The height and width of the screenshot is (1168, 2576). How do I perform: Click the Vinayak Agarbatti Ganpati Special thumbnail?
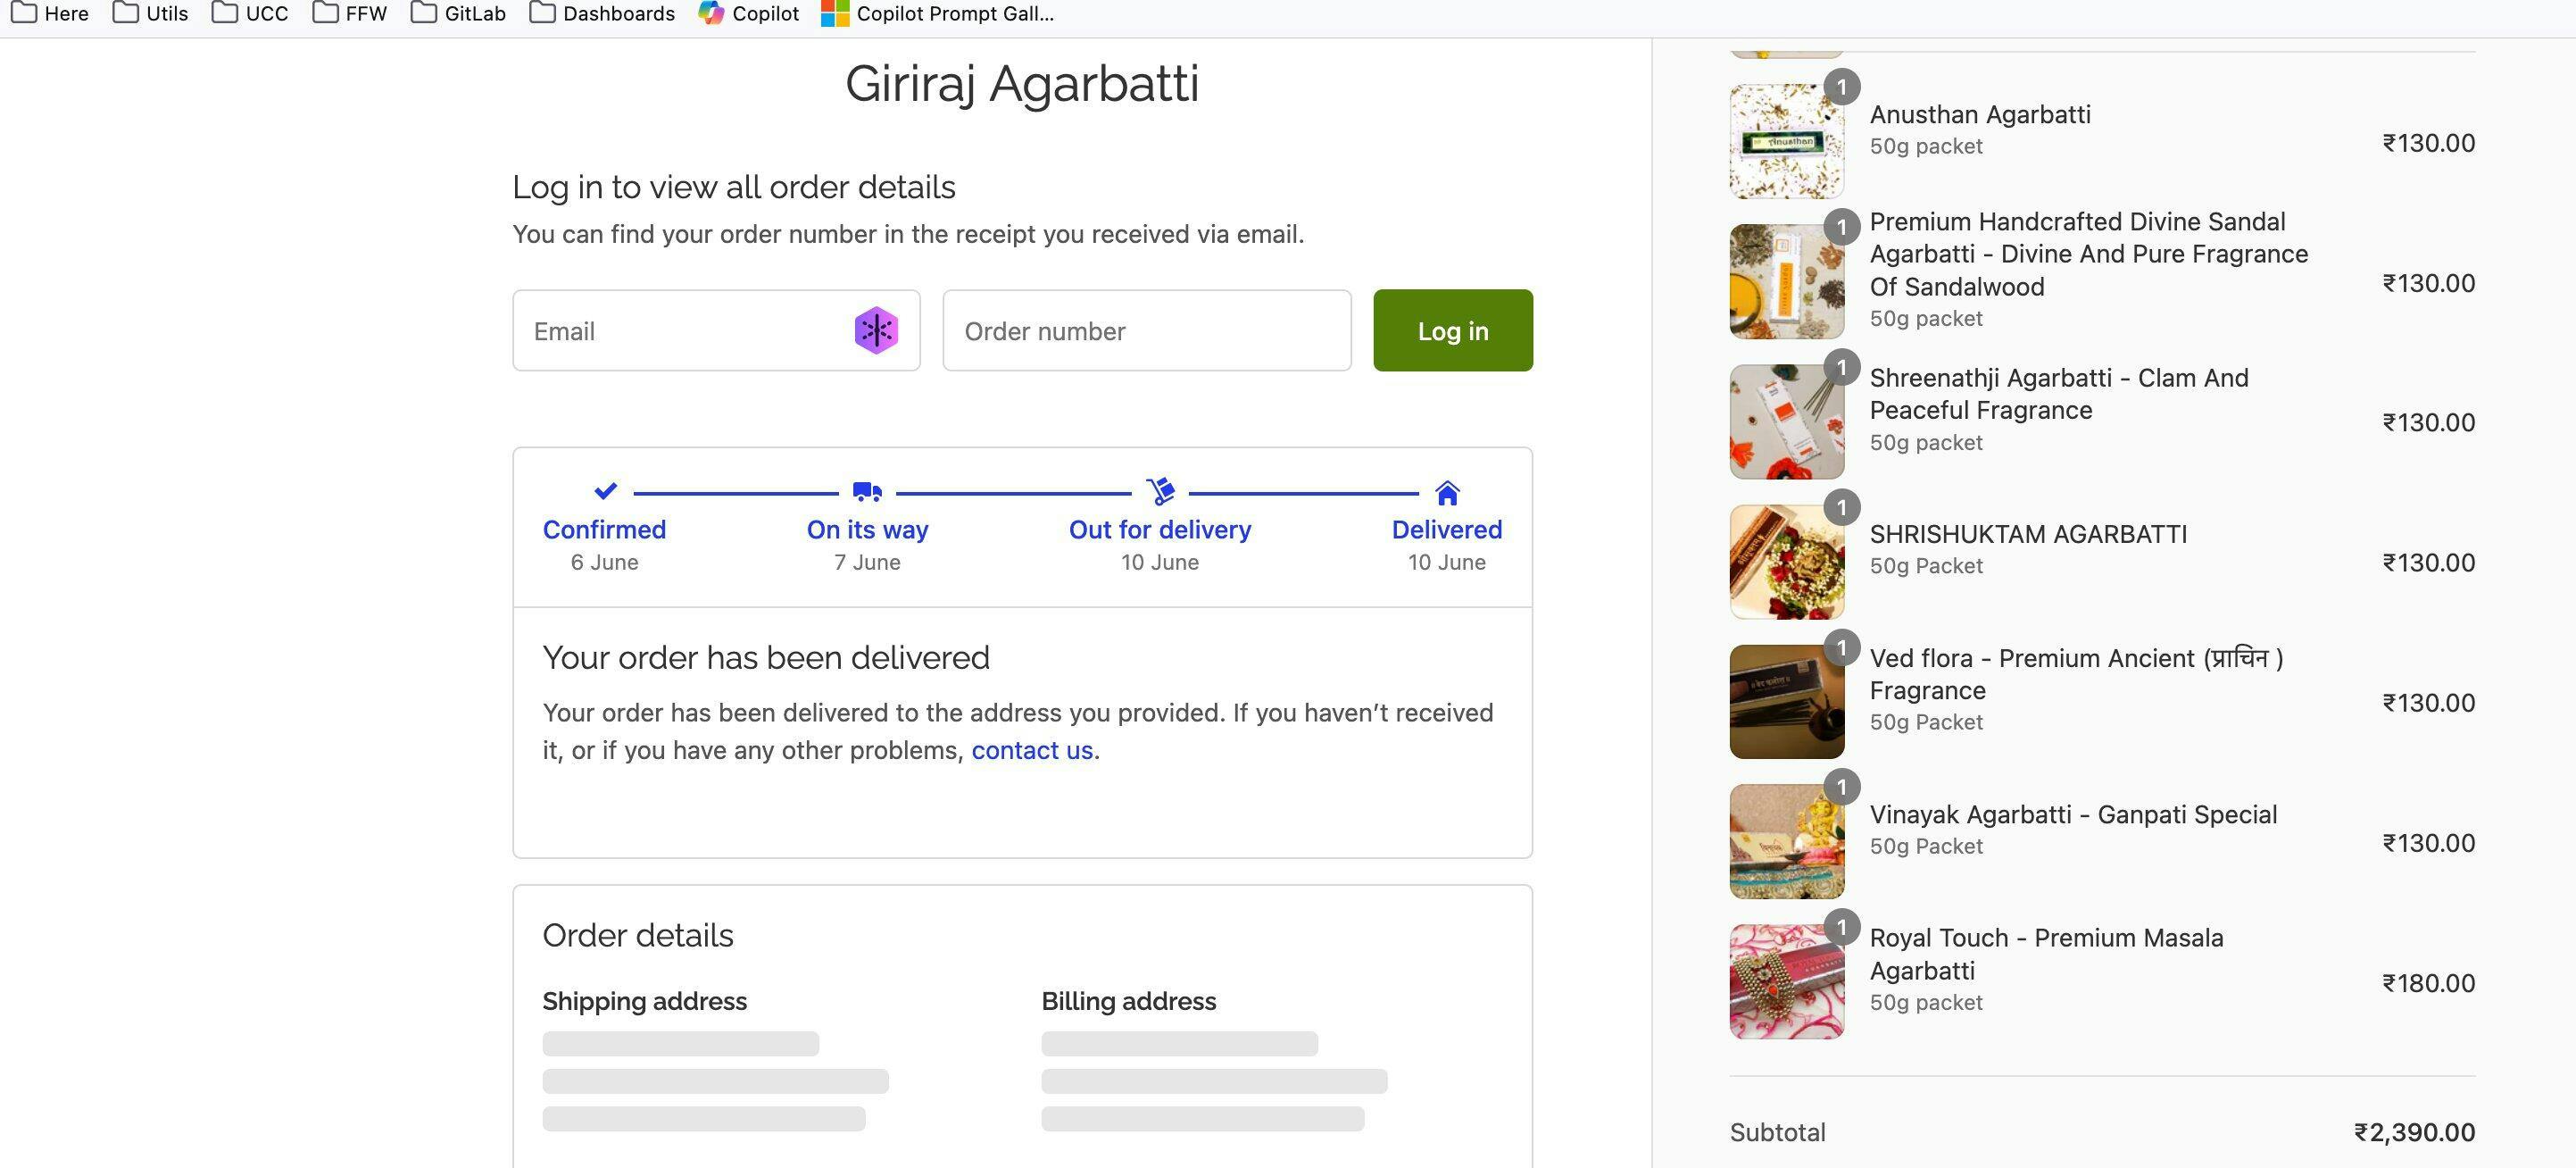click(1786, 842)
